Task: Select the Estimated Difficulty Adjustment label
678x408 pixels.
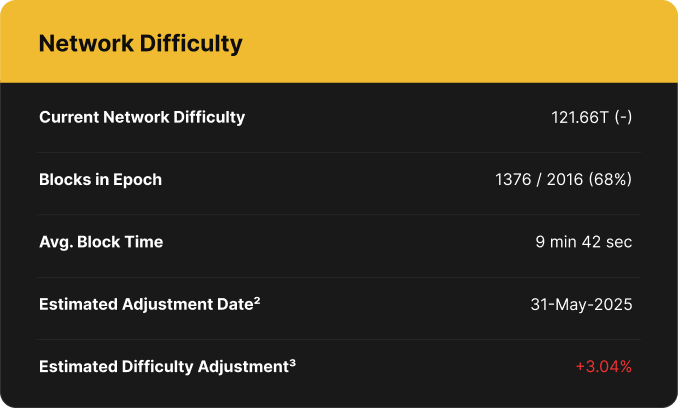Action: (x=164, y=367)
